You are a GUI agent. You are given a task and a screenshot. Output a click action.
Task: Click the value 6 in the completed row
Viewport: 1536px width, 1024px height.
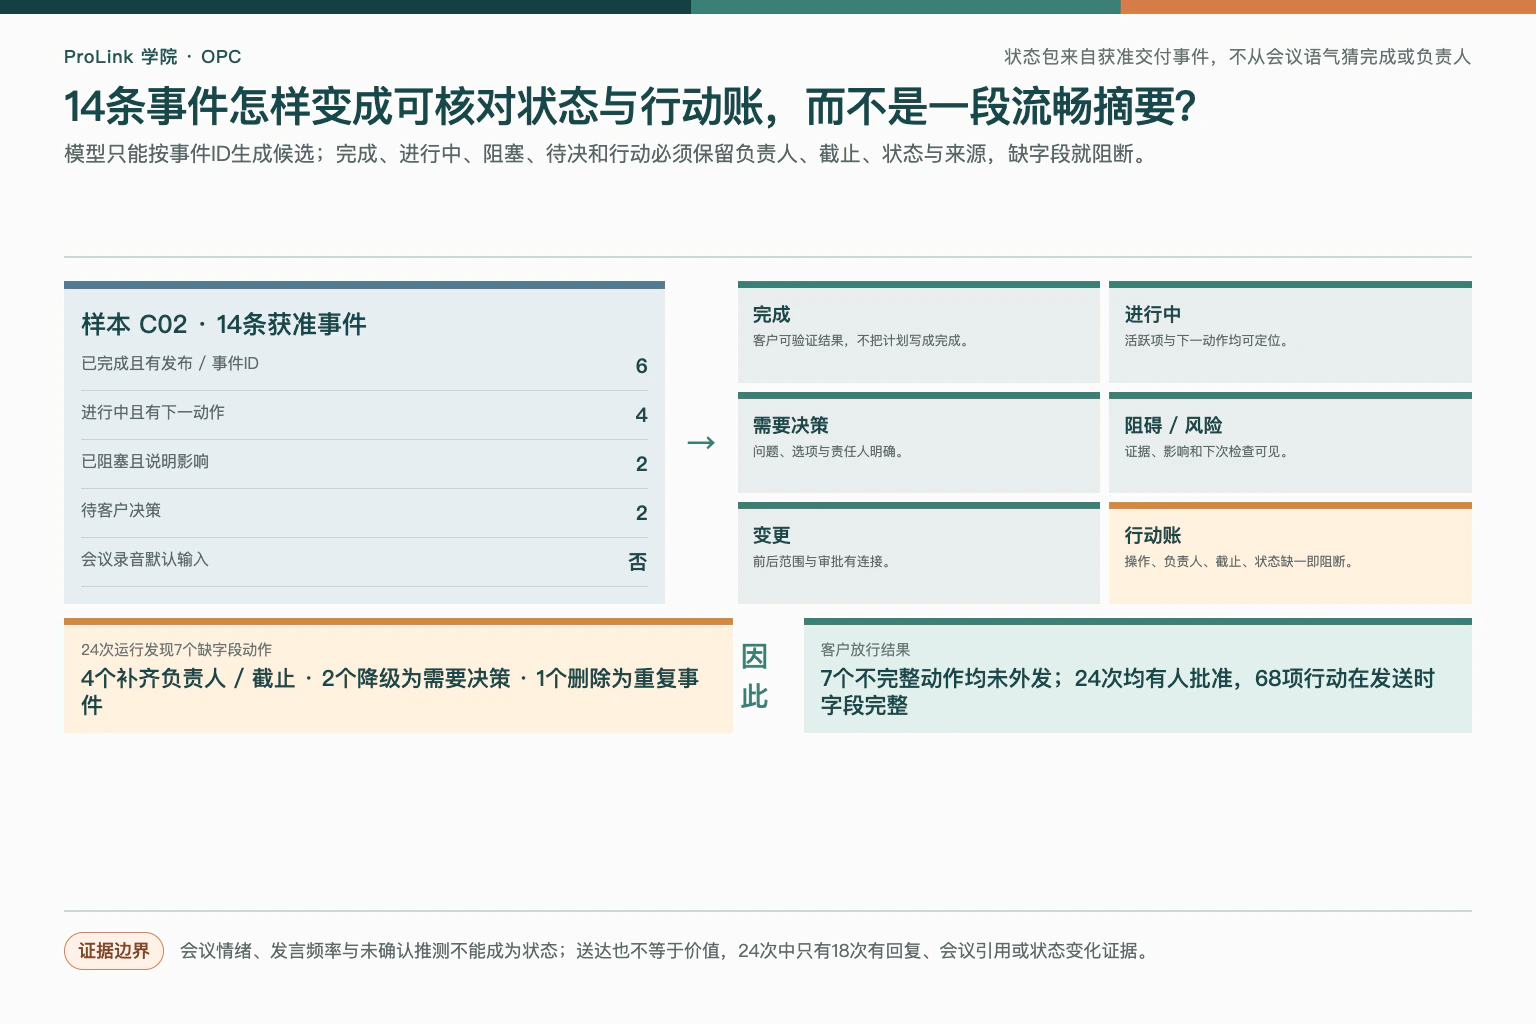[642, 366]
